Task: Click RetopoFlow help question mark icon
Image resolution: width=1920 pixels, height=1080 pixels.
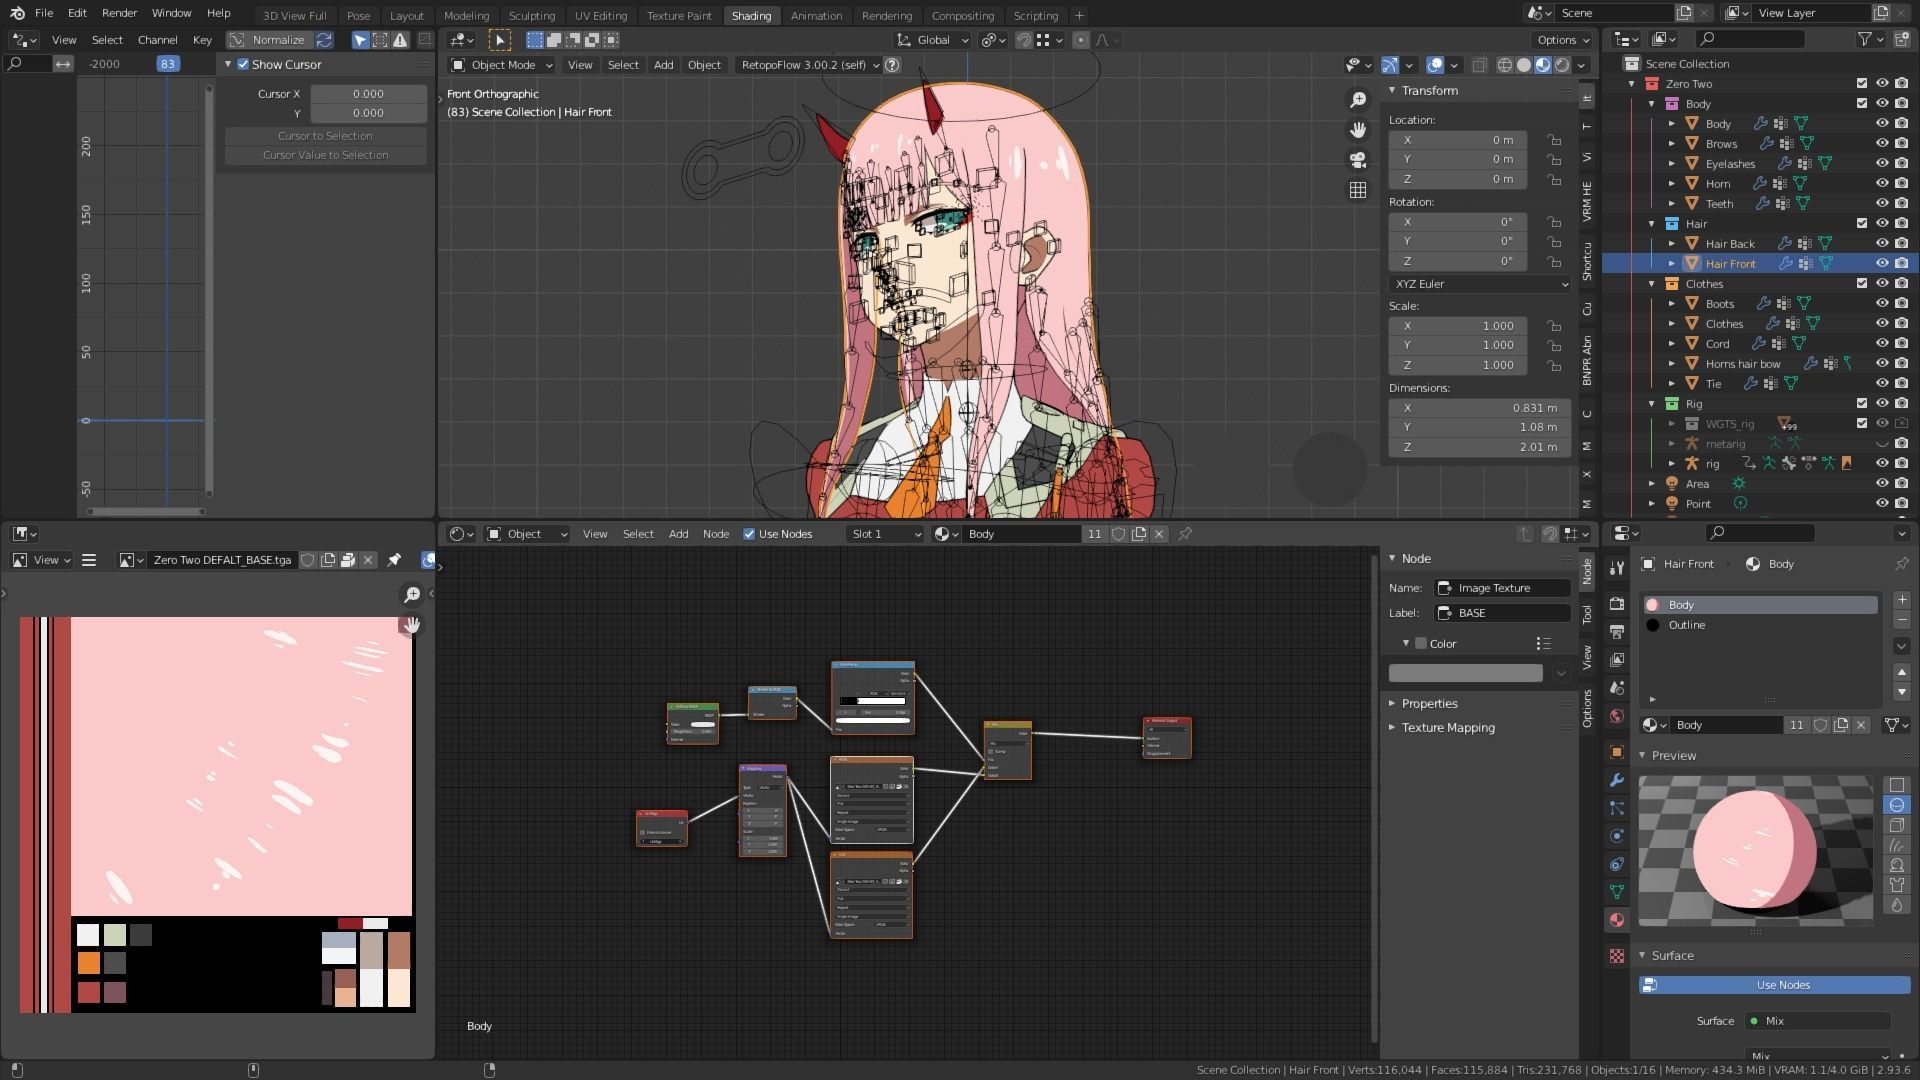Action: coord(892,65)
